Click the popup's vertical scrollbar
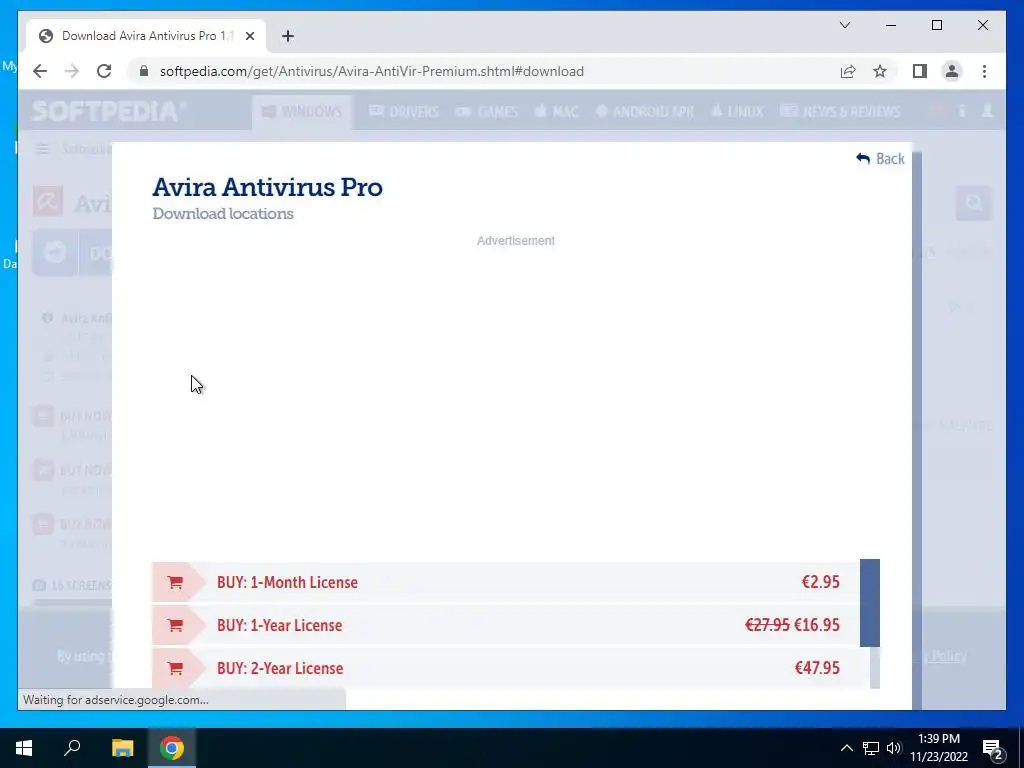Screen dimensions: 1024x768 click(917, 431)
